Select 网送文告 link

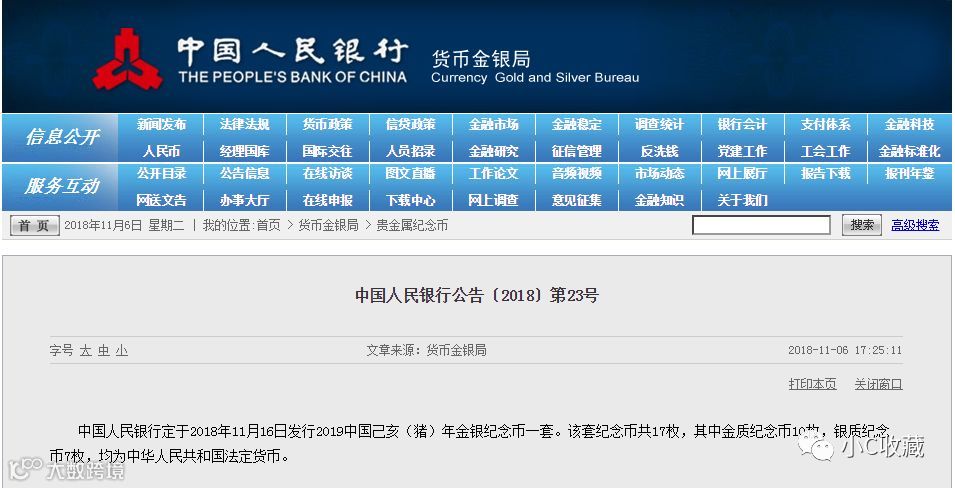tap(161, 200)
